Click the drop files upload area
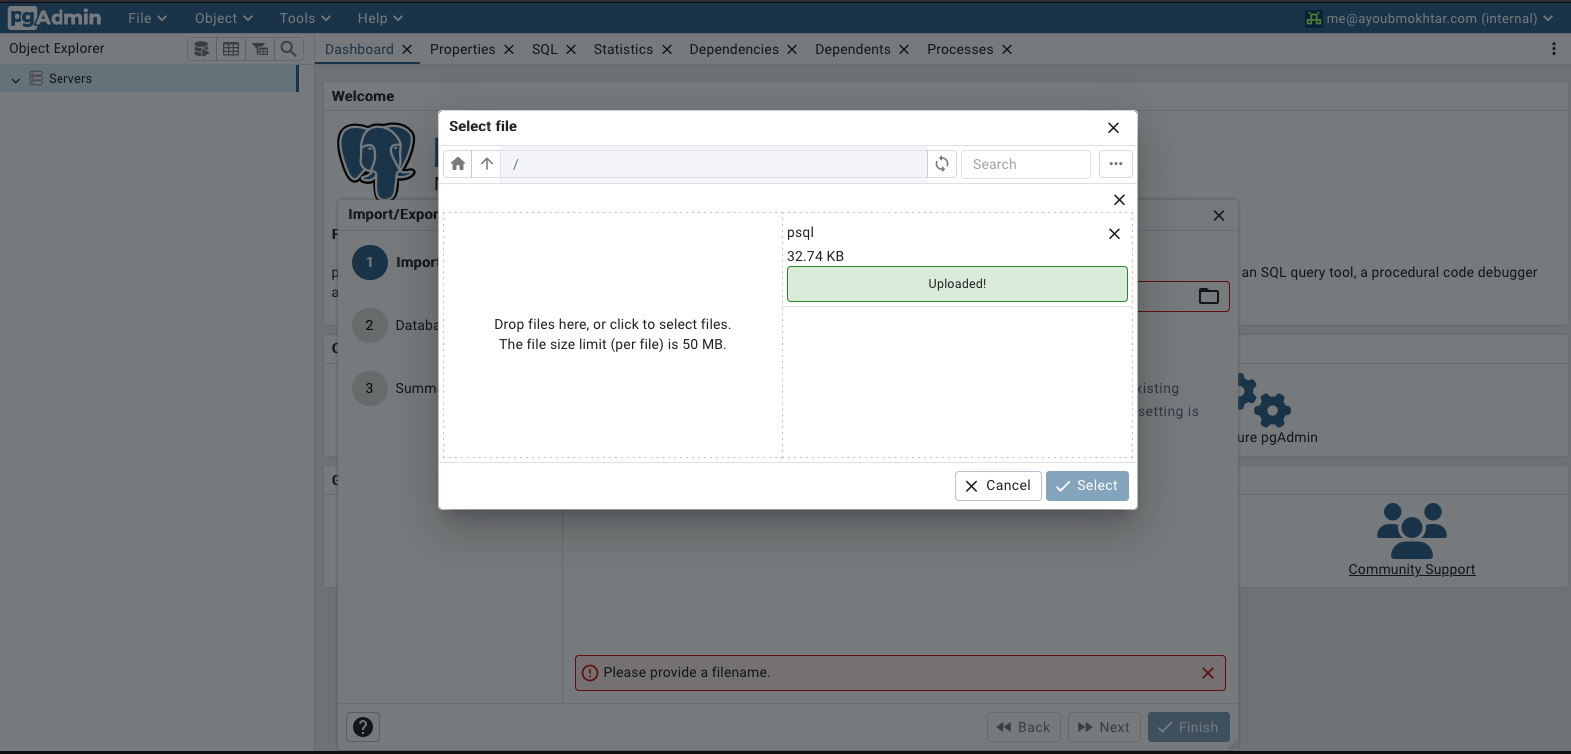Viewport: 1571px width, 754px height. [x=613, y=334]
